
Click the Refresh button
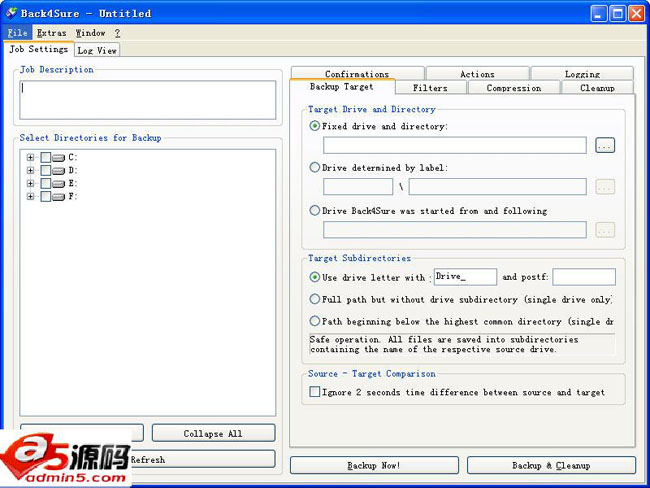coord(148,459)
